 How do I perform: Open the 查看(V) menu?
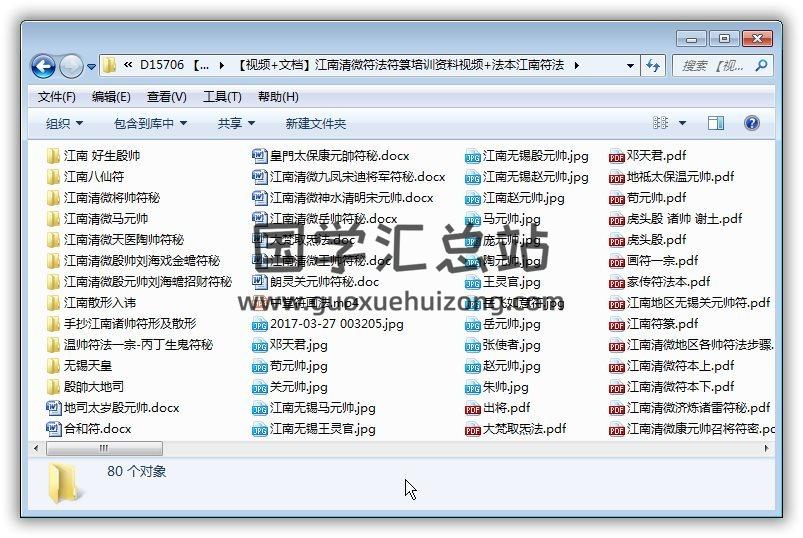pos(166,97)
